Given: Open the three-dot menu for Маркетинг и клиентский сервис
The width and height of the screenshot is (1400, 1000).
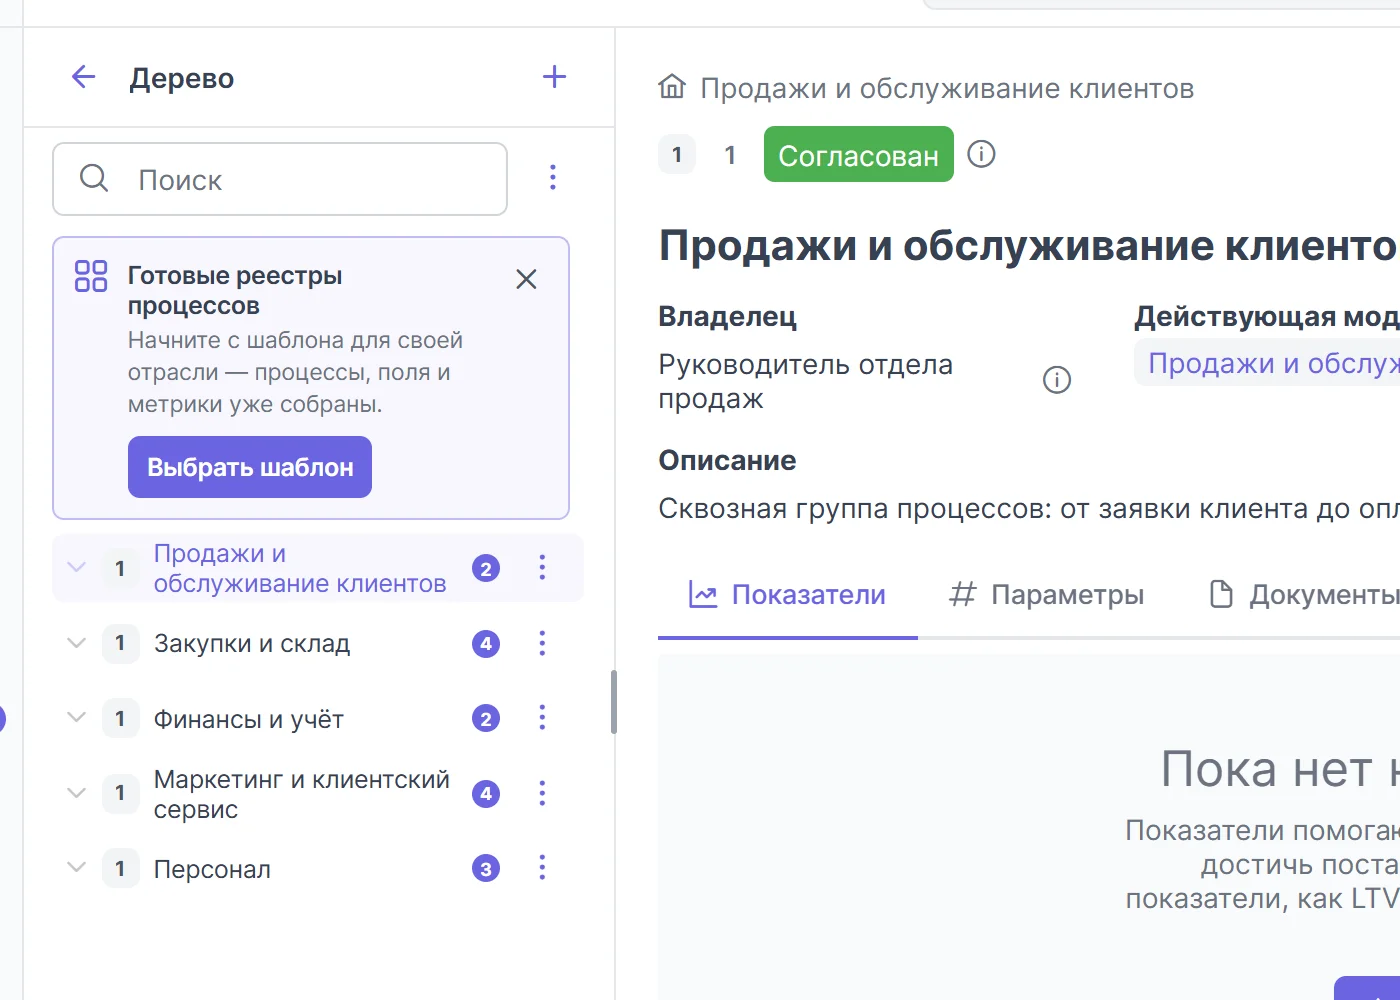Looking at the screenshot, I should (x=542, y=793).
